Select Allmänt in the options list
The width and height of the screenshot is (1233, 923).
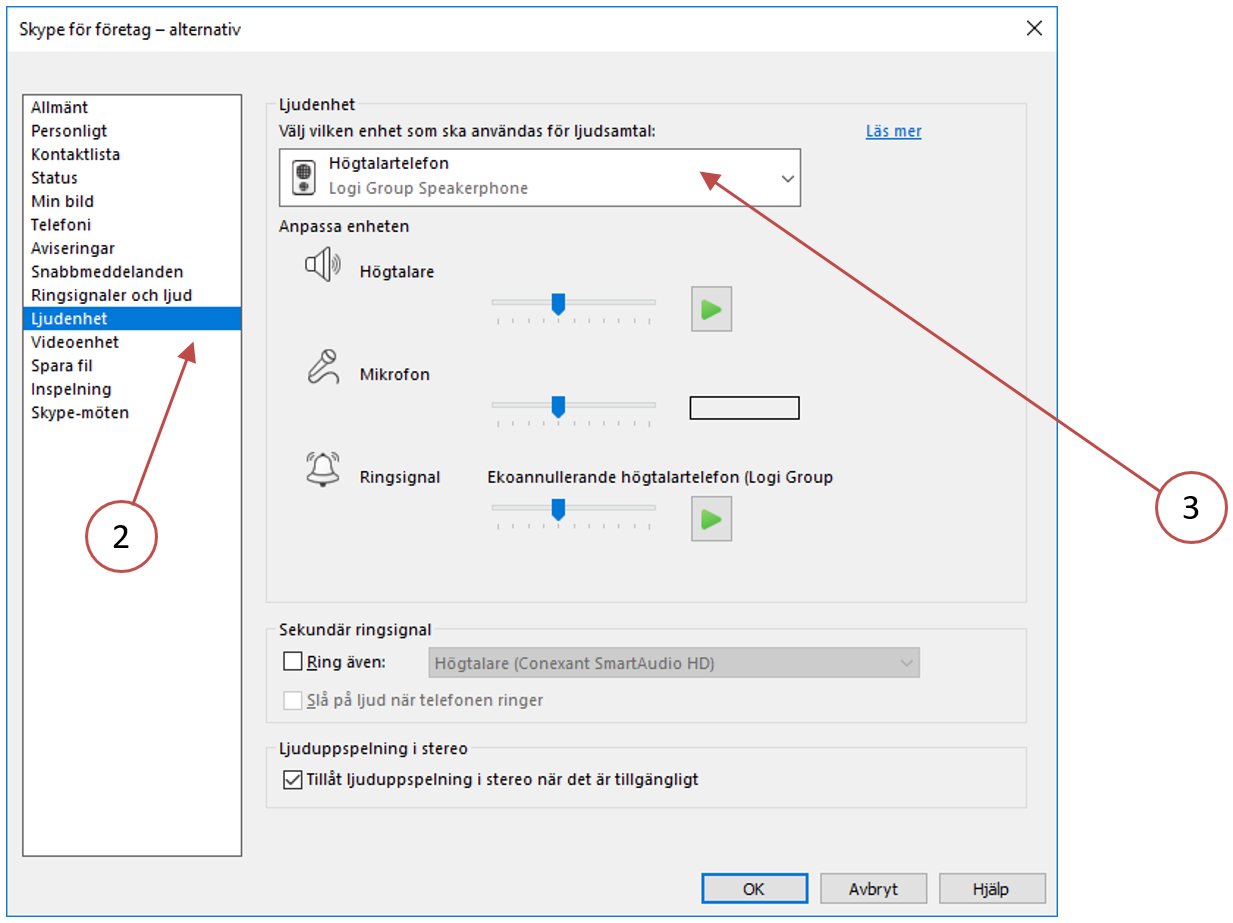132,107
